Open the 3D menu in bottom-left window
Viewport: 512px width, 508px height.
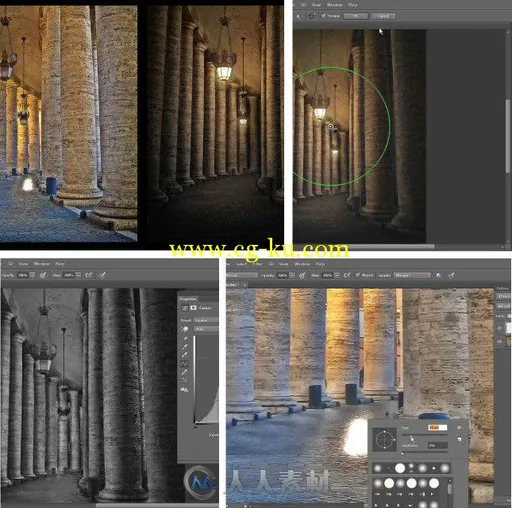(10, 264)
